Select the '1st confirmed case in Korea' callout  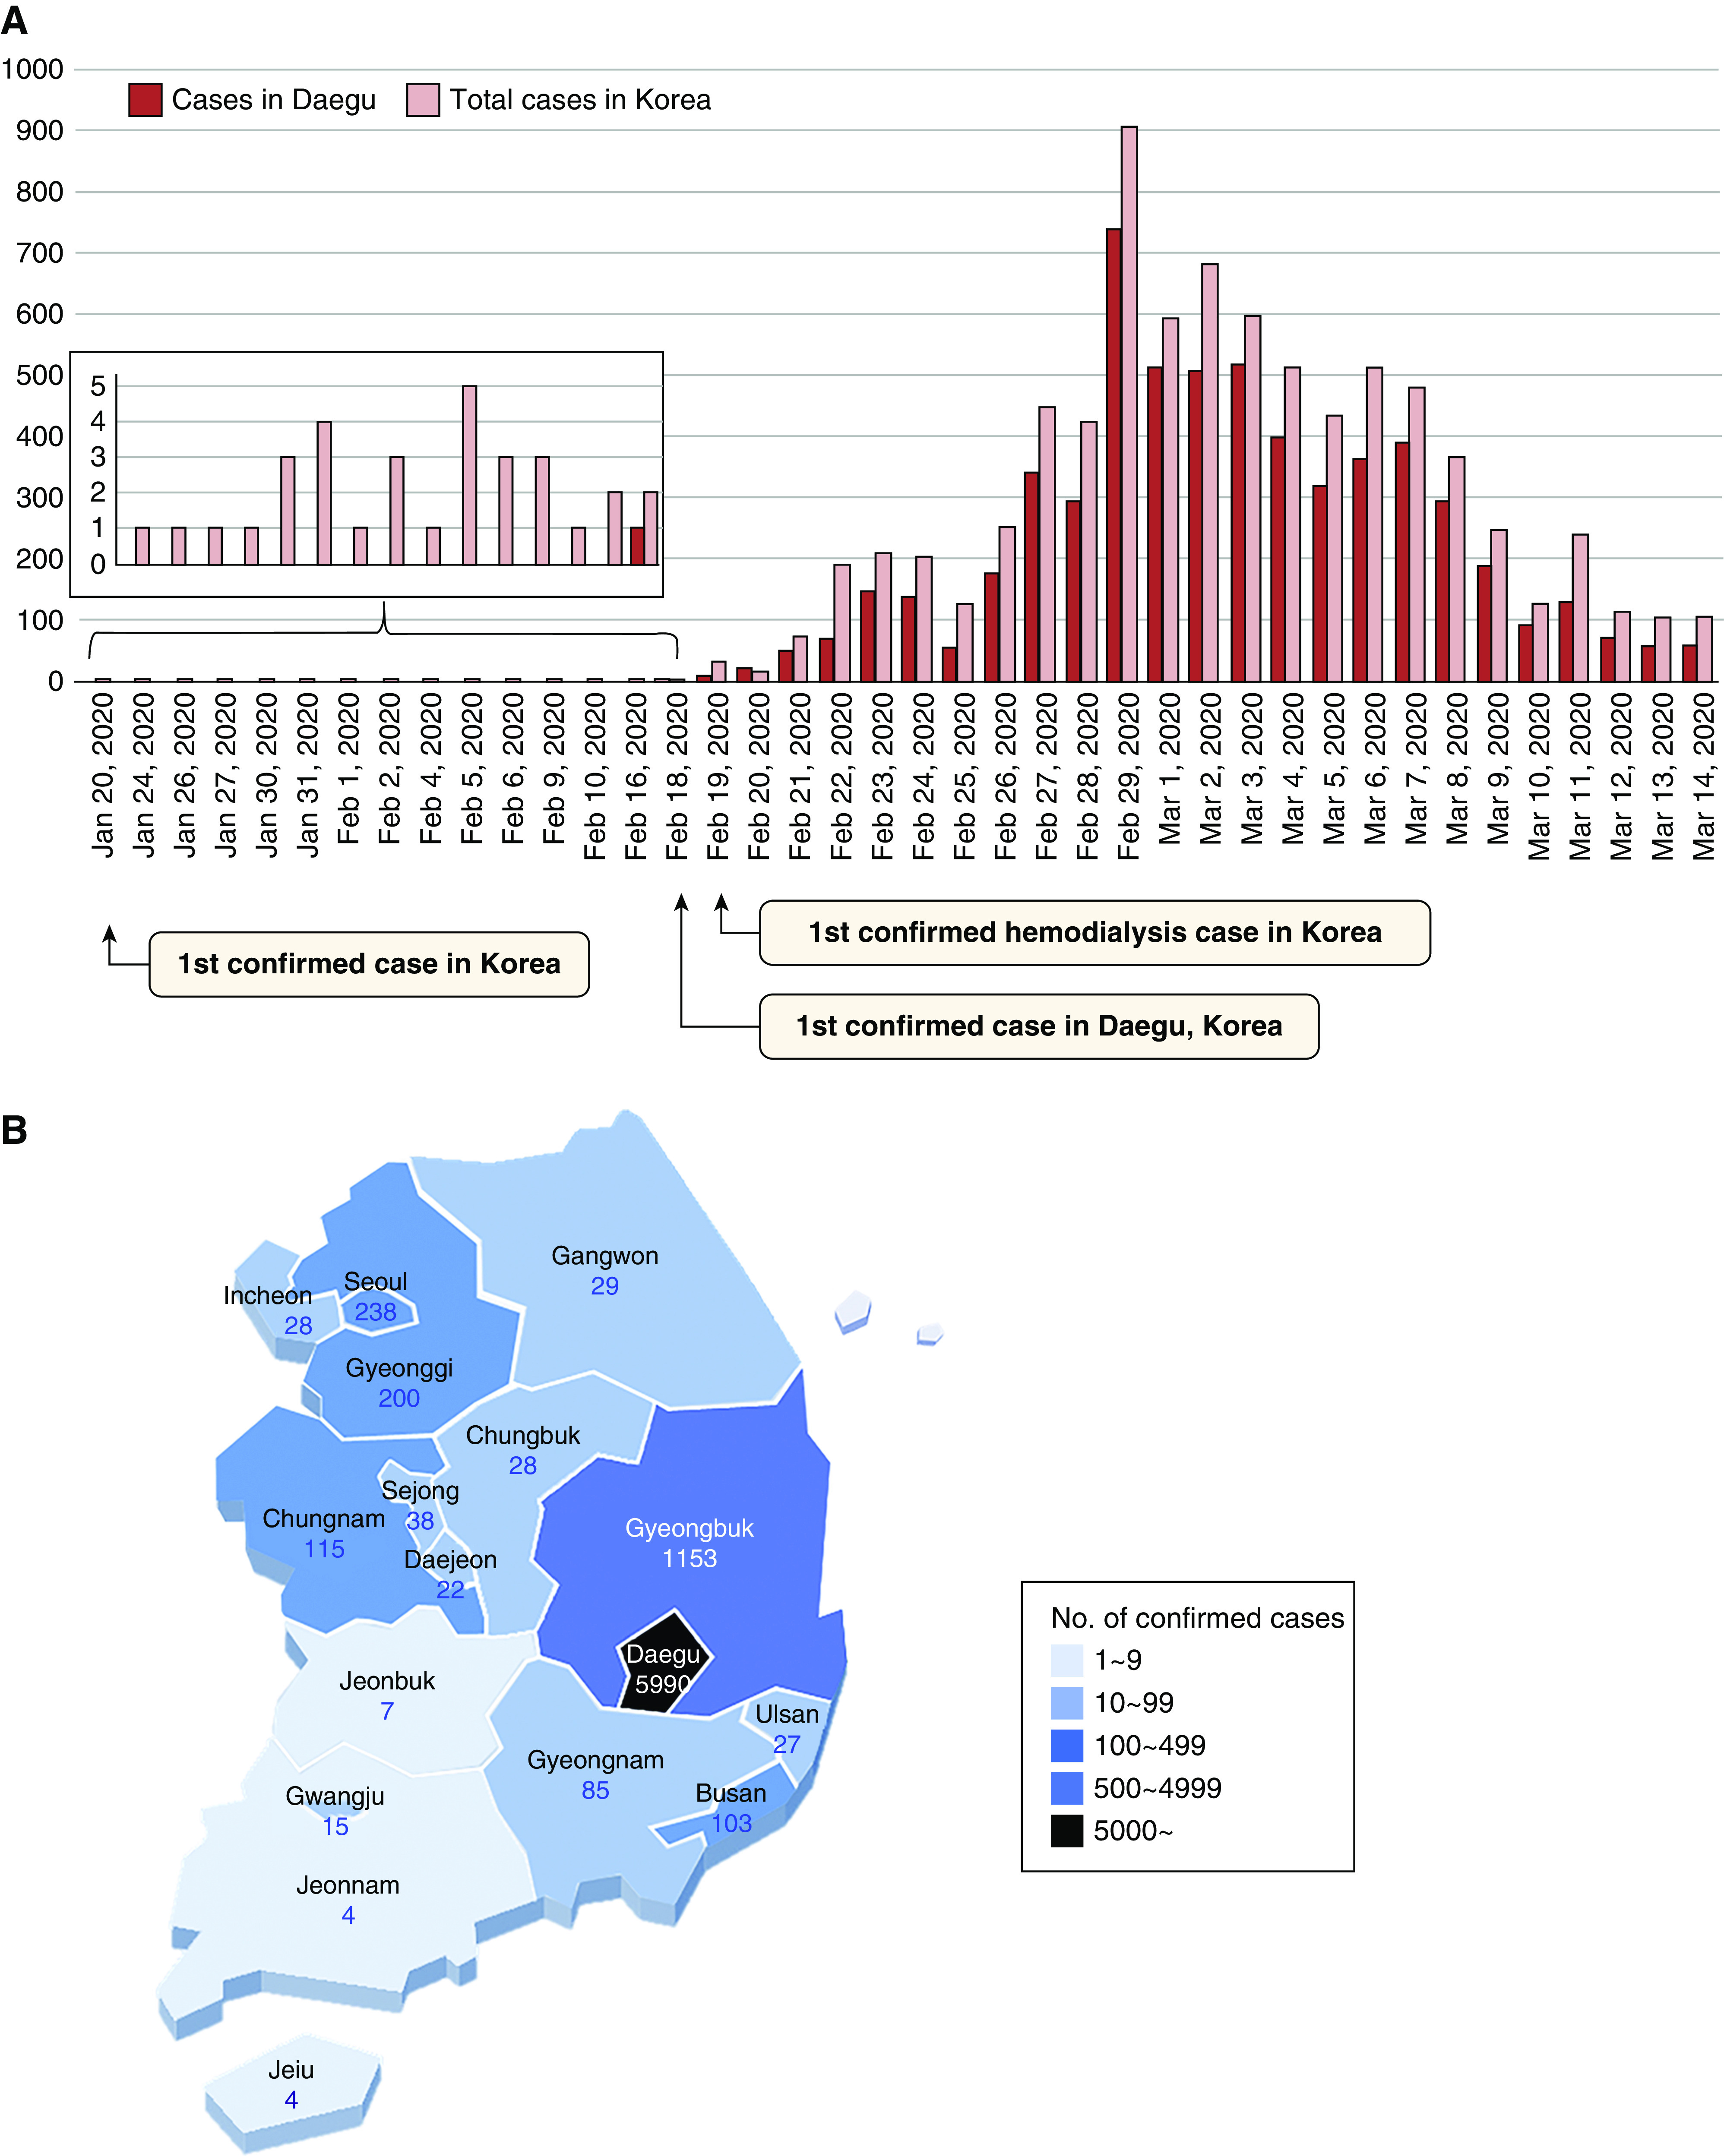pos(369,964)
